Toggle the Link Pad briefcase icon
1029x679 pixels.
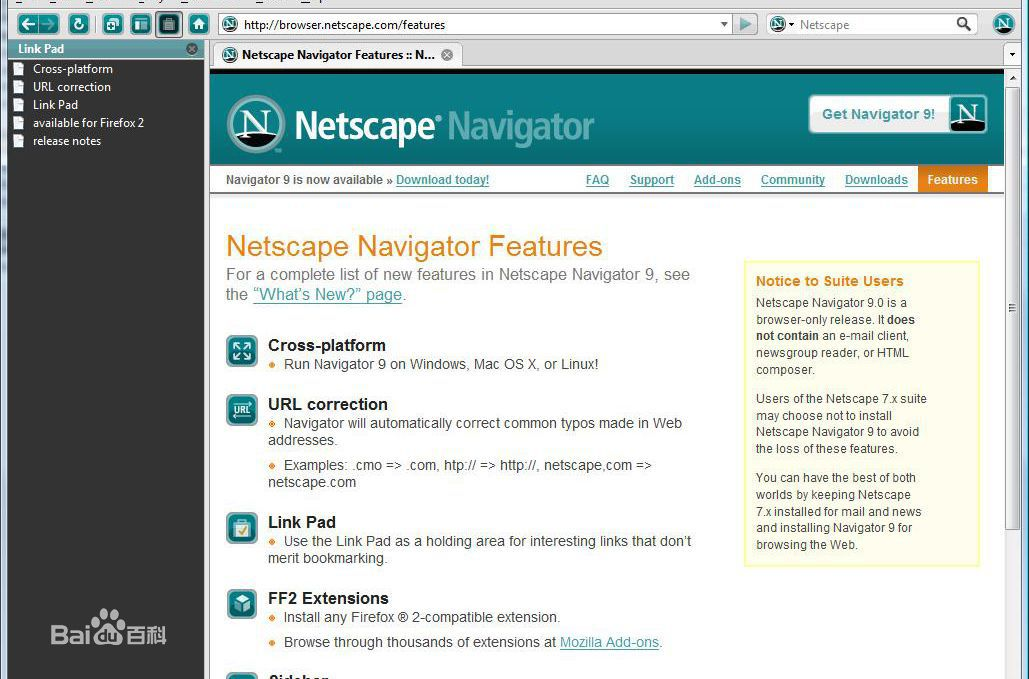pos(169,24)
